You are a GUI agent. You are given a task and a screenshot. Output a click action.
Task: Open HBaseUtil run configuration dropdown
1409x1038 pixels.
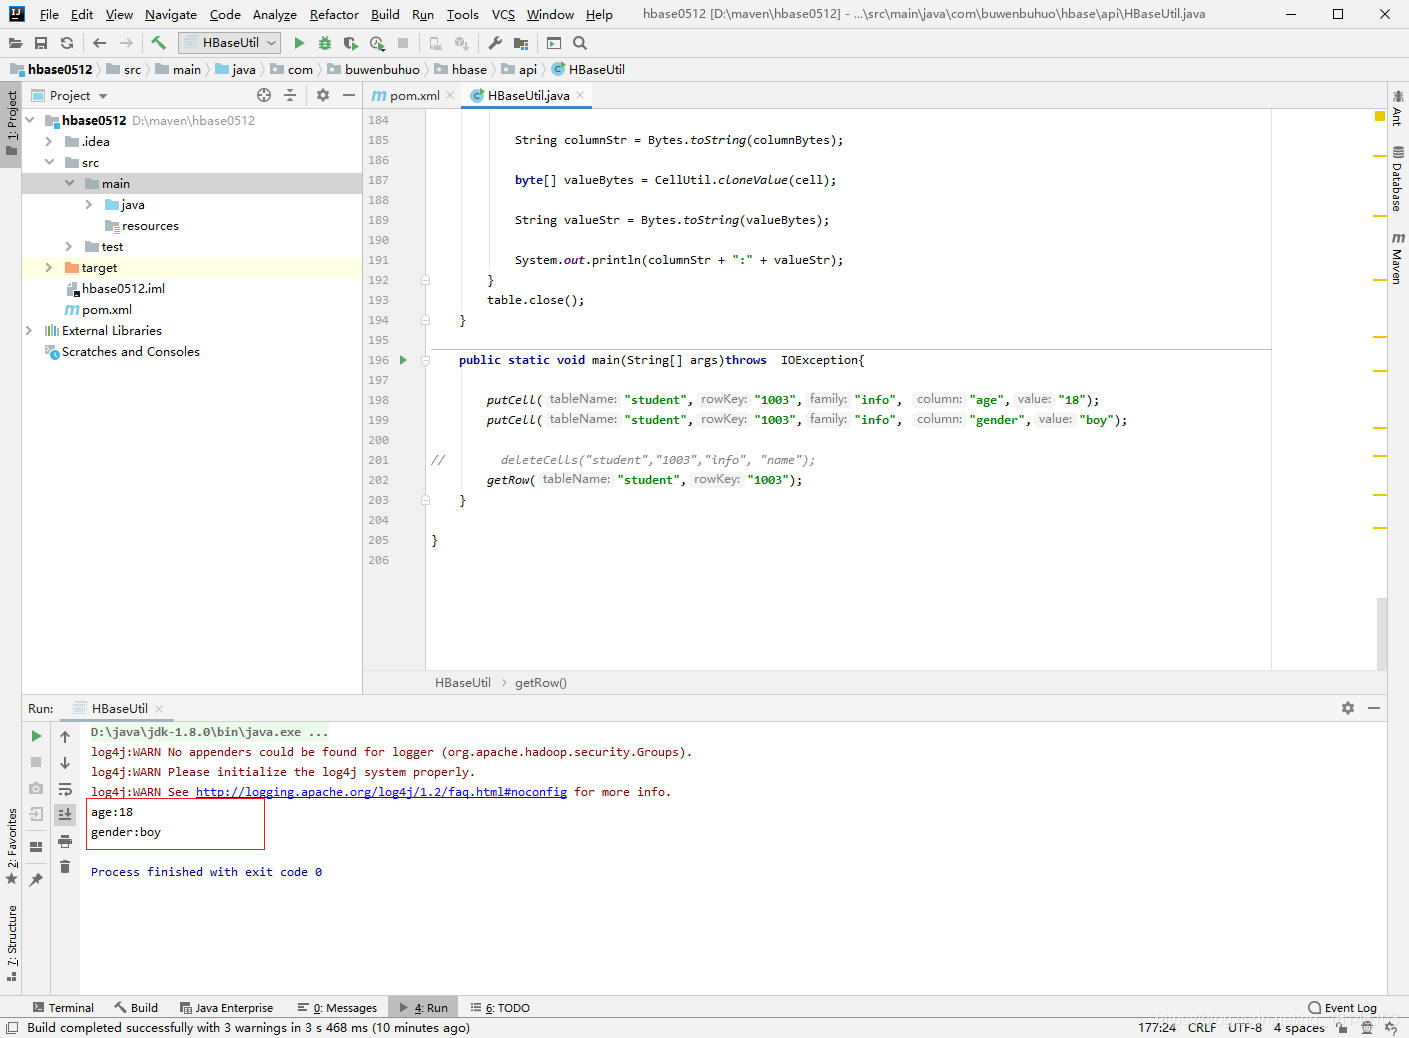[230, 43]
